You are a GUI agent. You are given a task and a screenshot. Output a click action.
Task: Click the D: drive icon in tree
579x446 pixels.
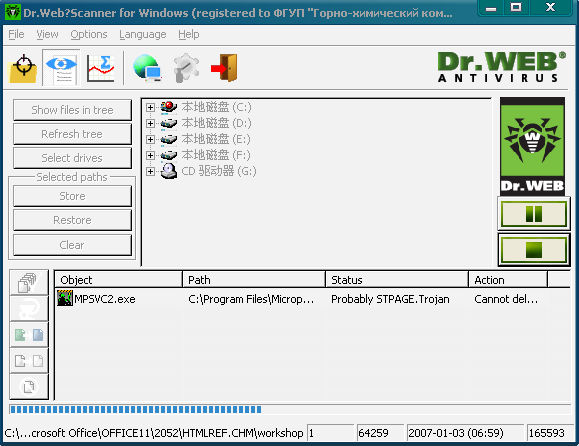(x=169, y=123)
